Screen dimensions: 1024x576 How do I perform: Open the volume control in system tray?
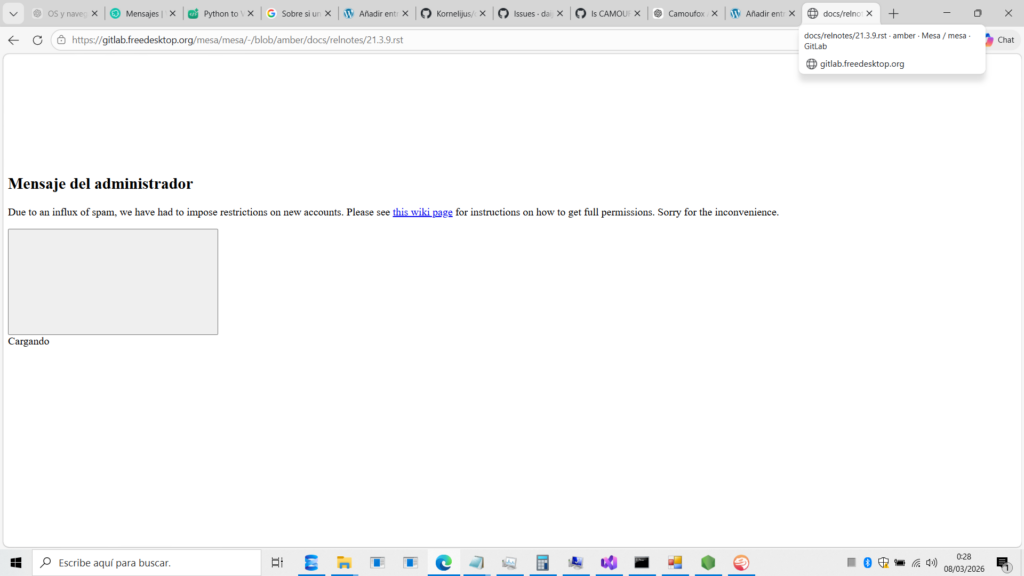pos(932,563)
